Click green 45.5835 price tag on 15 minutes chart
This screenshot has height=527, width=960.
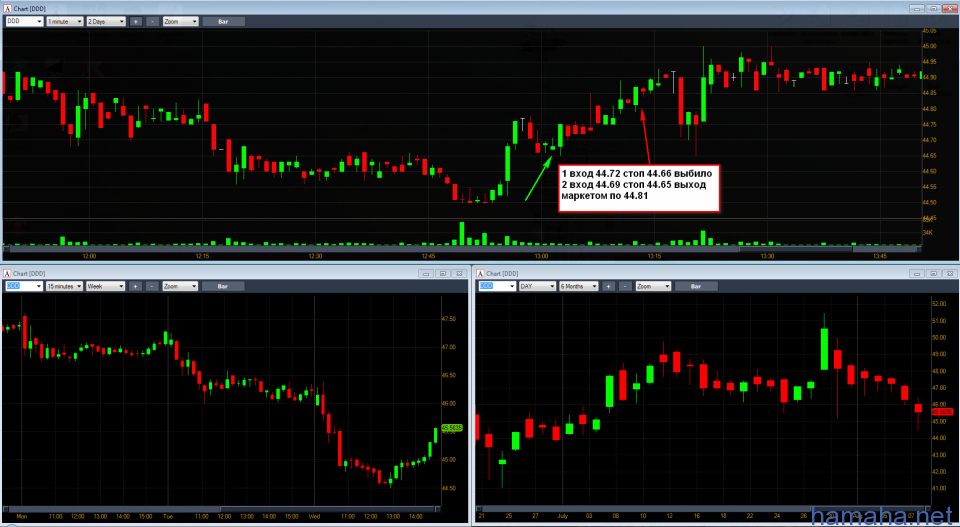click(x=451, y=427)
